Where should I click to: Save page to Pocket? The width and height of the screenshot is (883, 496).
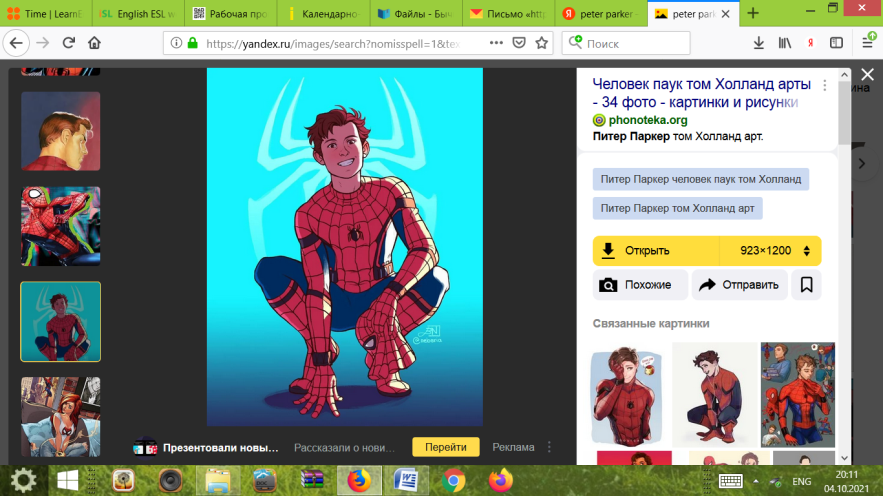(x=519, y=43)
